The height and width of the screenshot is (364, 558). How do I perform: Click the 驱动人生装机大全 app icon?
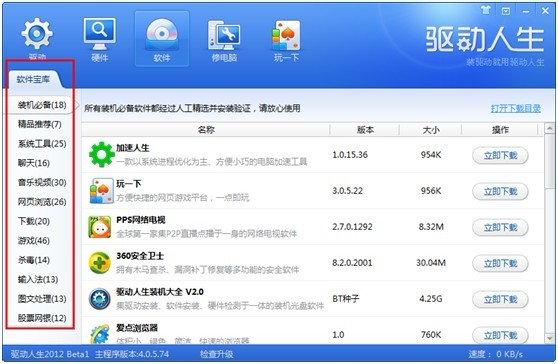coord(100,299)
